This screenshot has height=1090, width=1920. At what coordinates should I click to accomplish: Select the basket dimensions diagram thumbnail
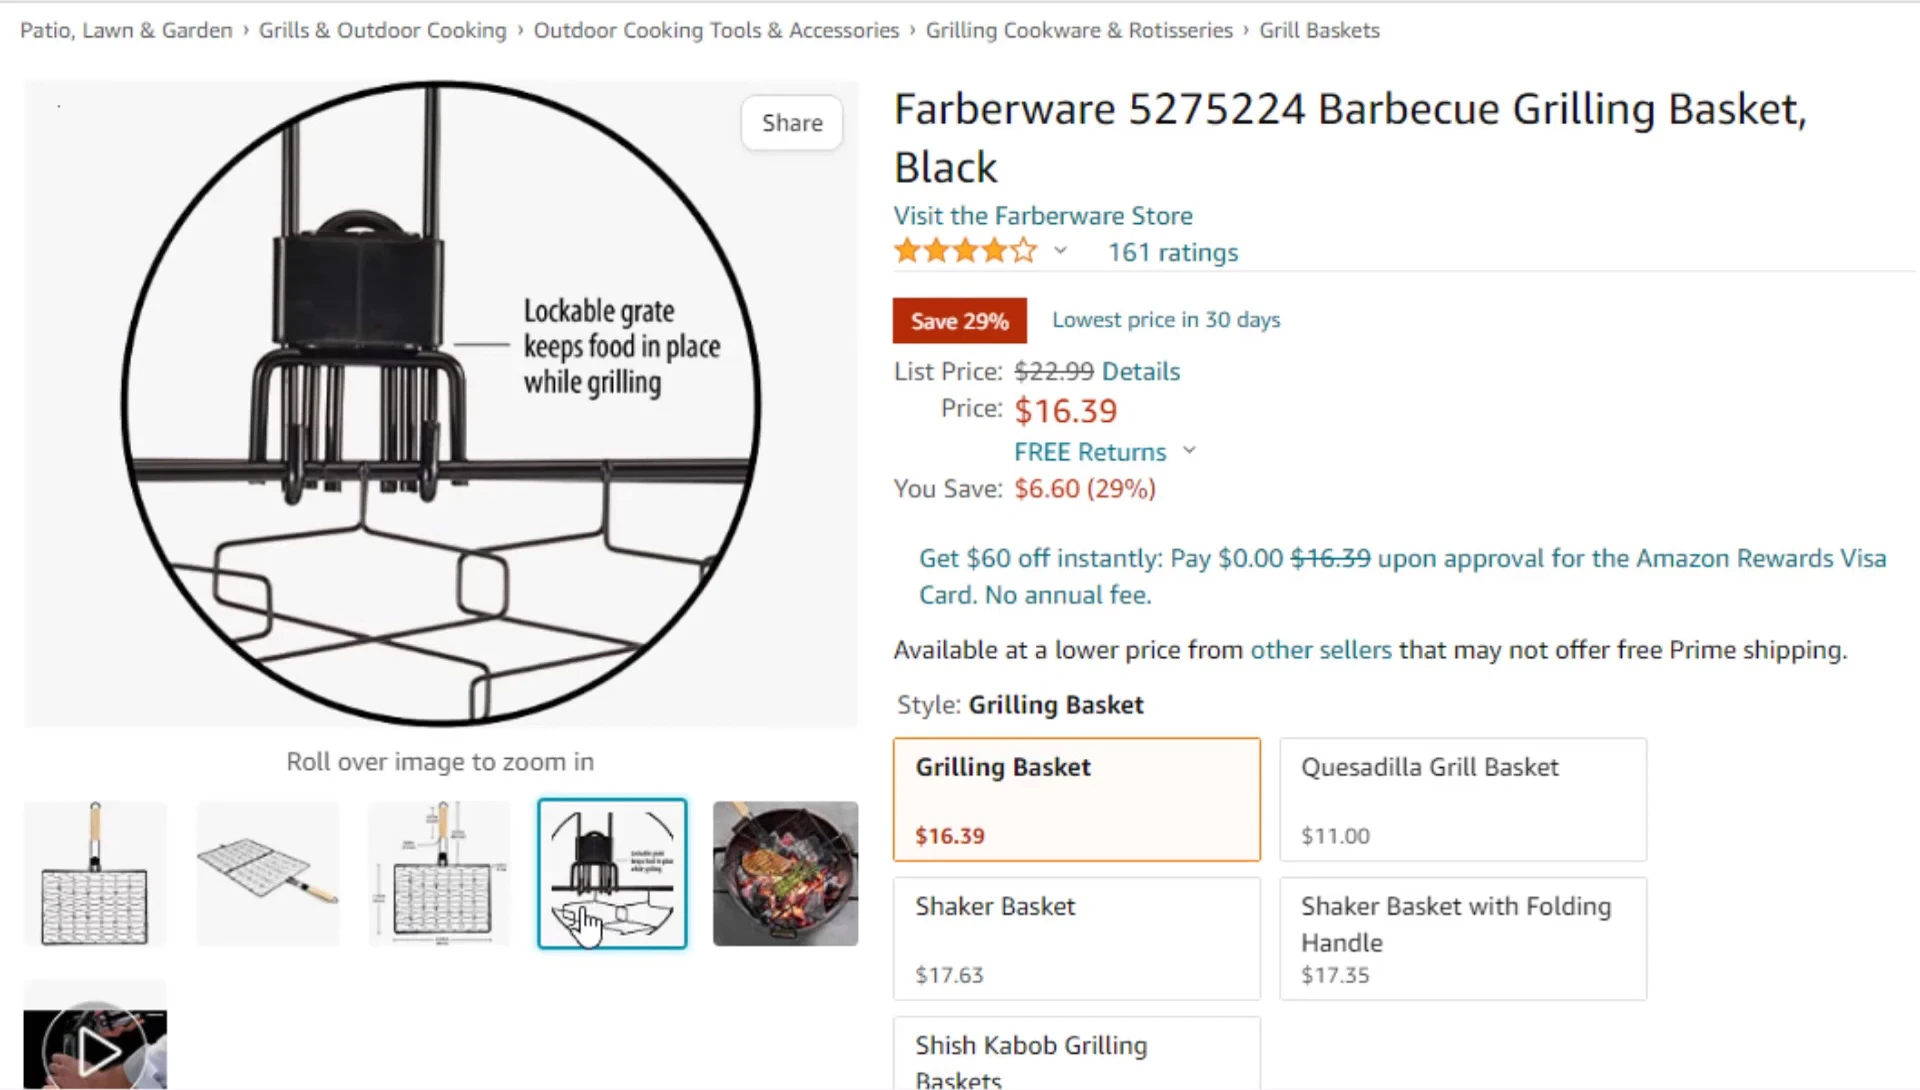[x=440, y=874]
